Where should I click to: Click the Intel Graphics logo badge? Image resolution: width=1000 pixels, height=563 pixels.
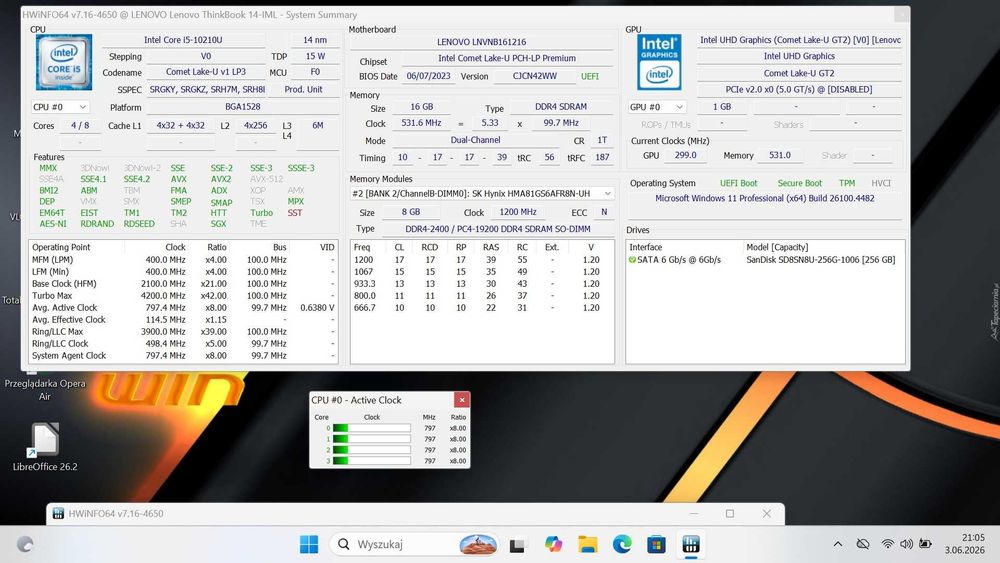coord(659,62)
